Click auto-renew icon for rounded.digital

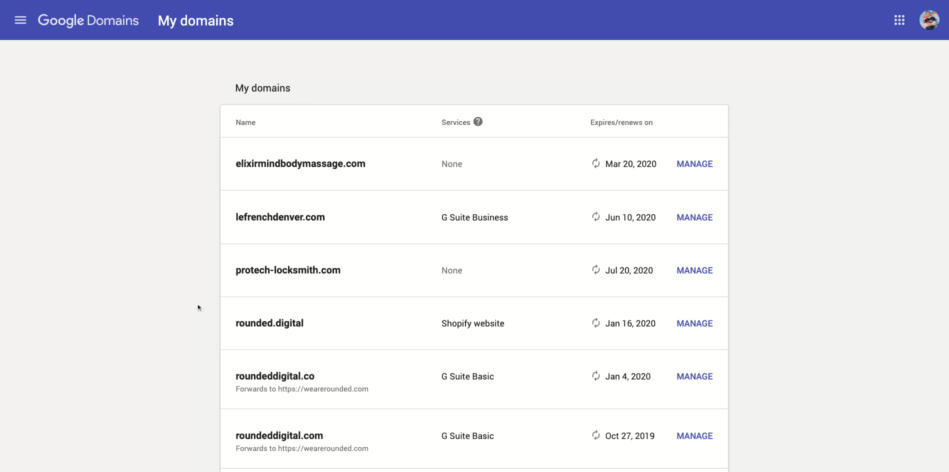[596, 323]
